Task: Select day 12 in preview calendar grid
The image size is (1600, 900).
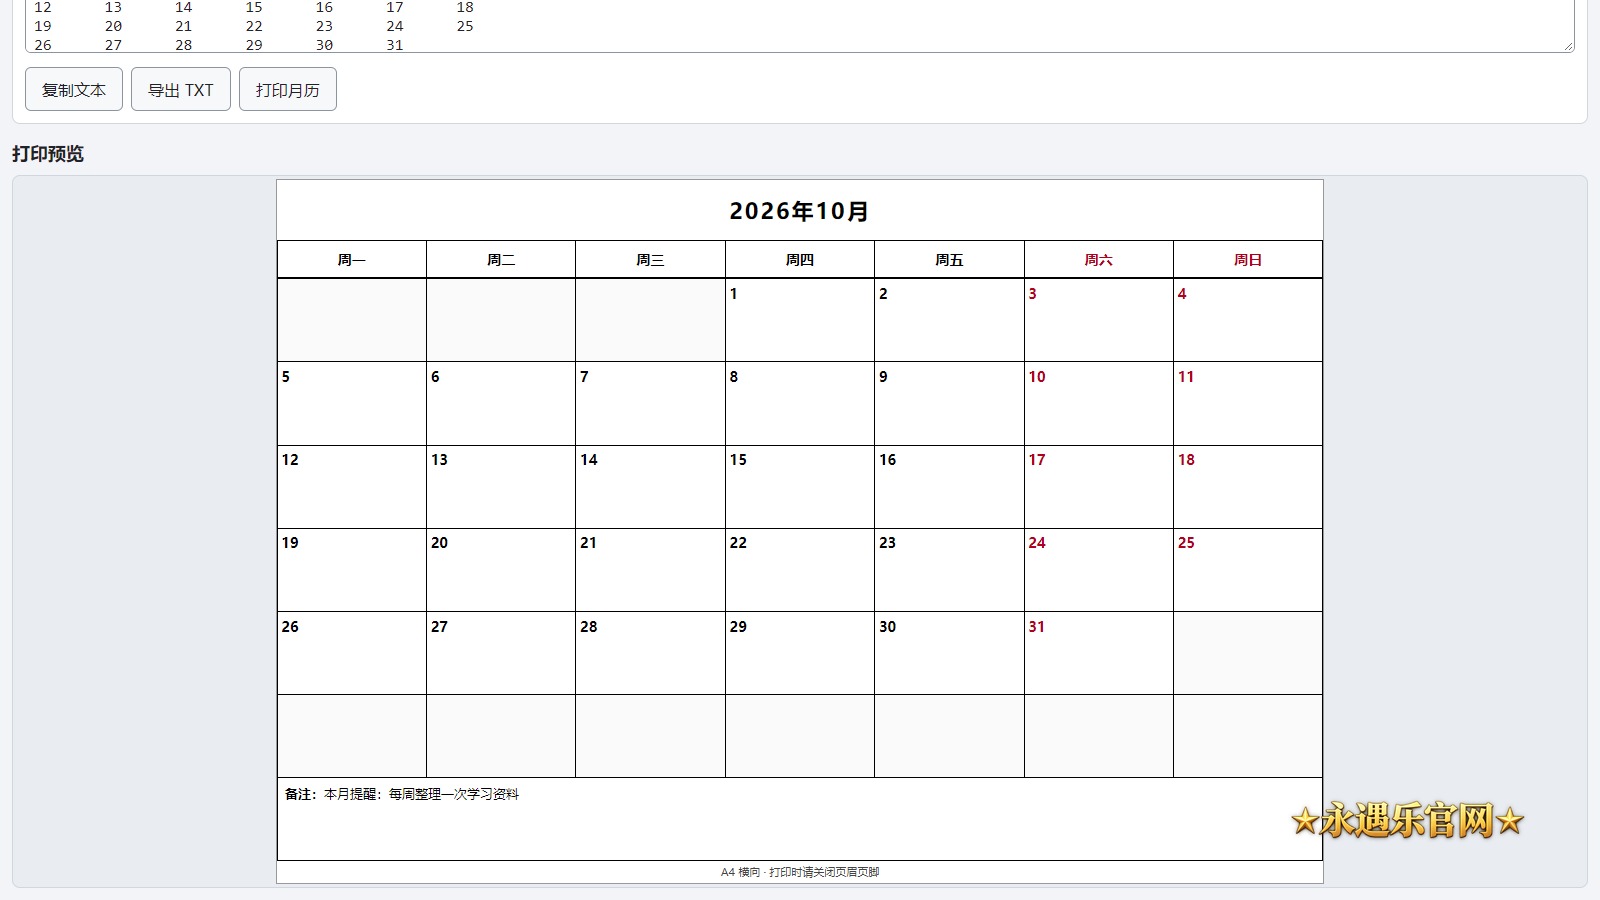Action: click(352, 487)
